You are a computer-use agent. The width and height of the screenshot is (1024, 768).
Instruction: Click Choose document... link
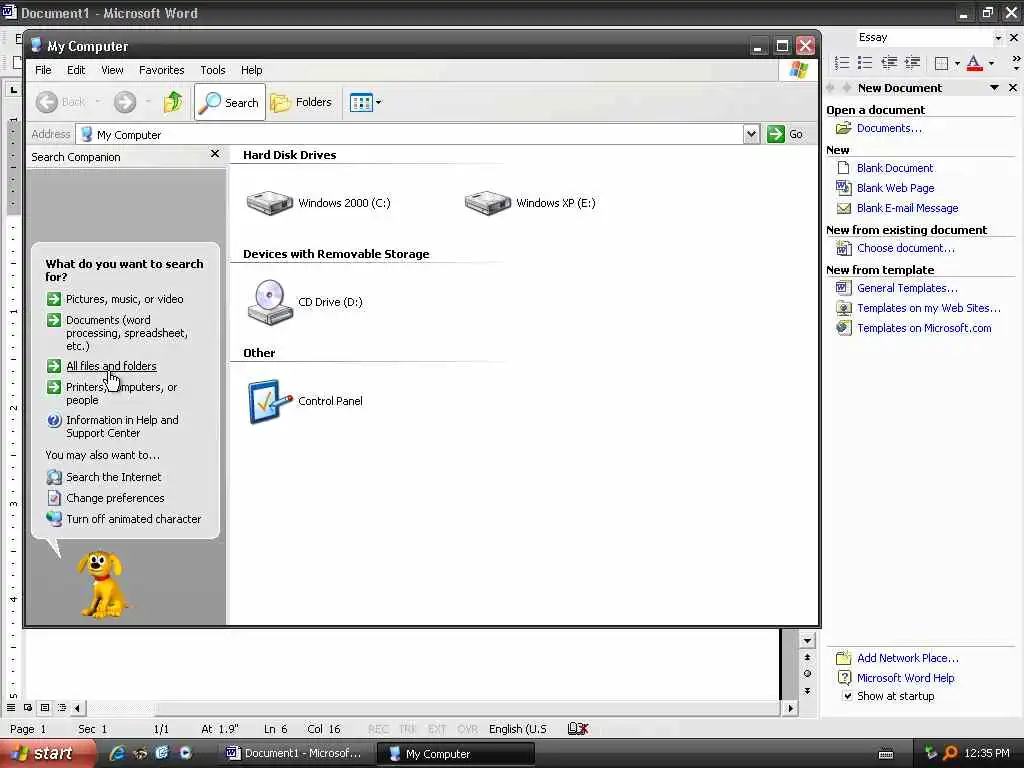(905, 248)
